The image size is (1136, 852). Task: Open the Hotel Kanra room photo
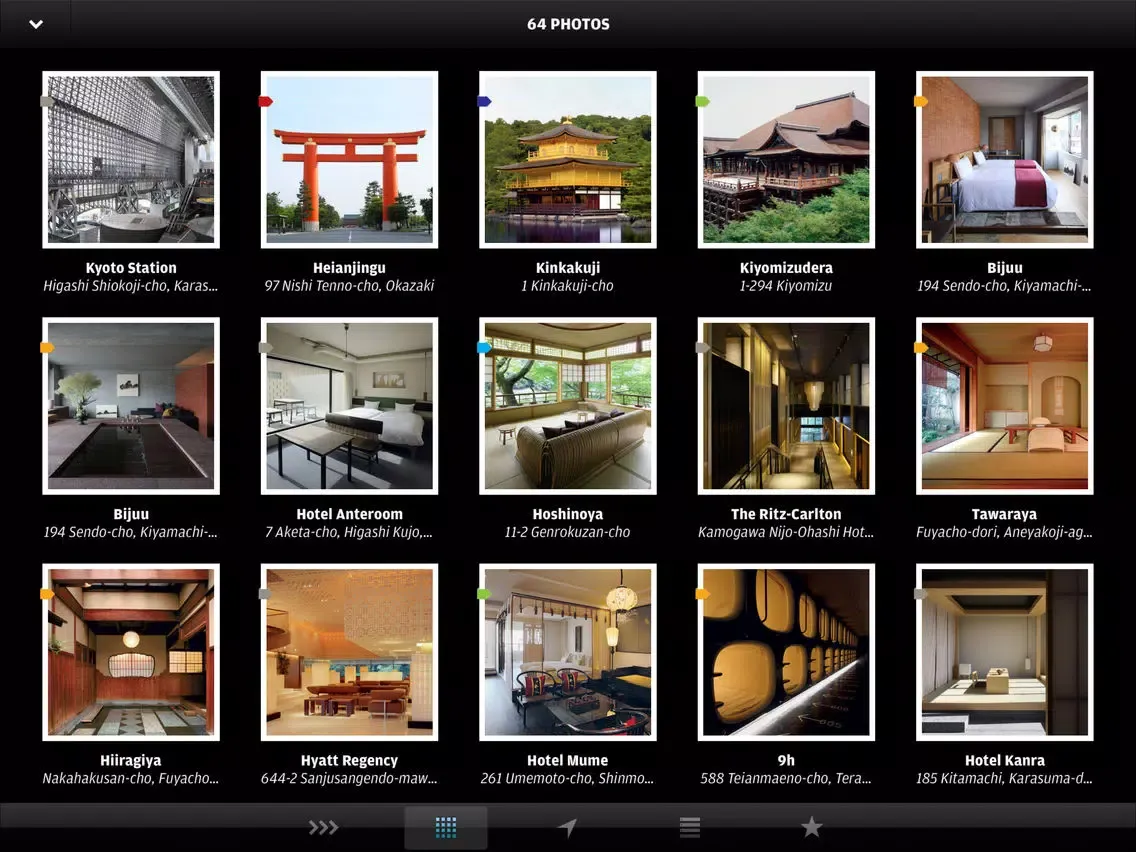pyautogui.click(x=1005, y=652)
